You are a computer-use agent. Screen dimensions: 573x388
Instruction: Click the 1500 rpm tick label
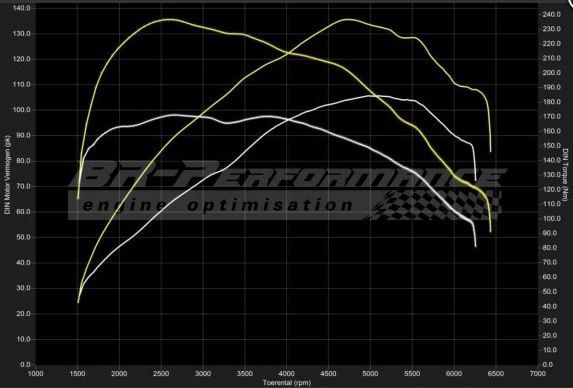pos(77,374)
